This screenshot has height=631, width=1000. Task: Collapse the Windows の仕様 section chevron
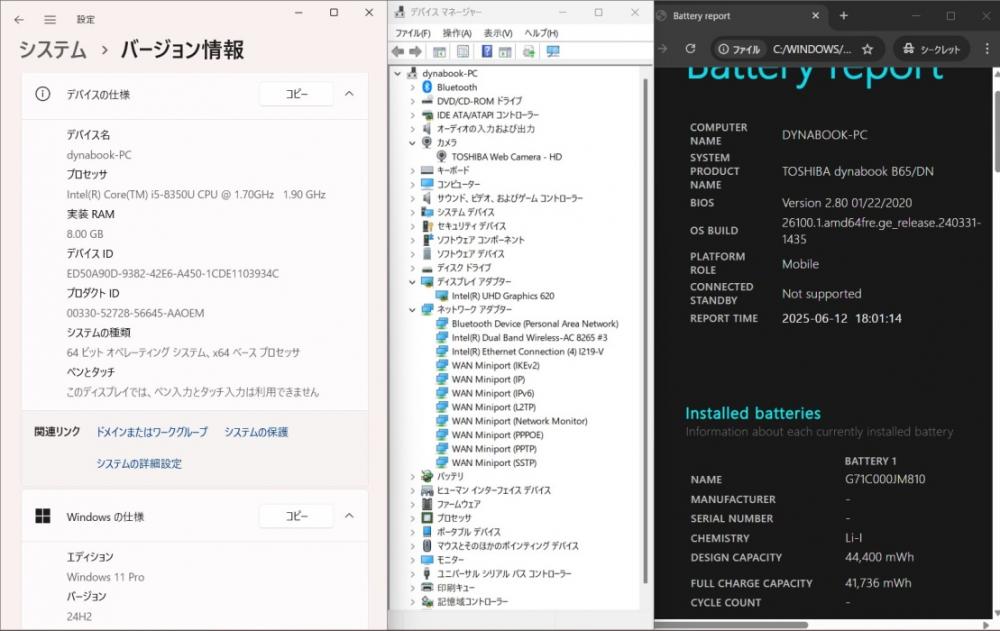(349, 516)
